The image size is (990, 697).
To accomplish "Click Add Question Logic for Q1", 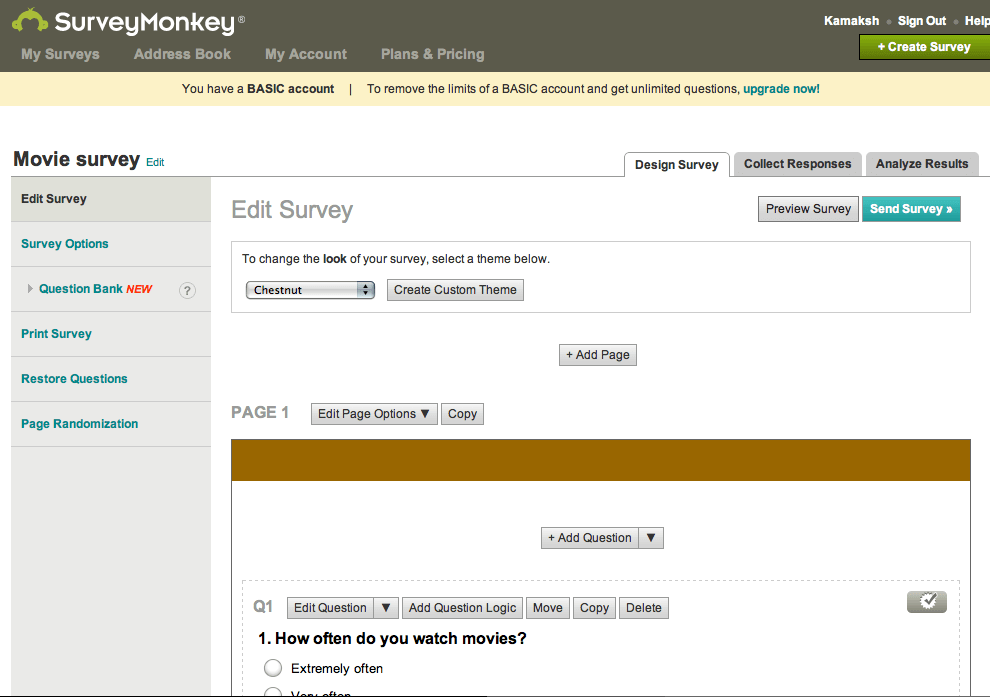I will [x=462, y=608].
